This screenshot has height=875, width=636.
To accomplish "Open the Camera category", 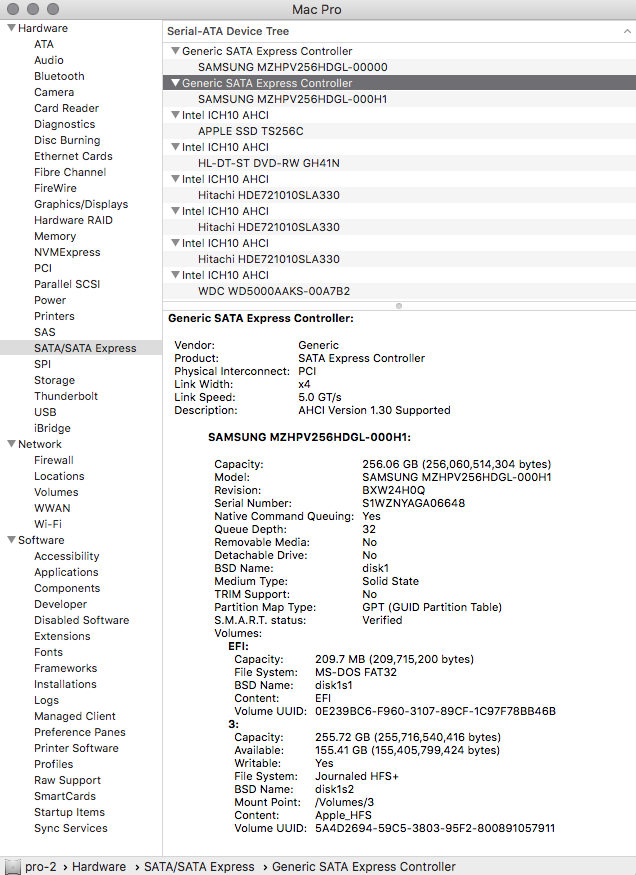I will (54, 92).
